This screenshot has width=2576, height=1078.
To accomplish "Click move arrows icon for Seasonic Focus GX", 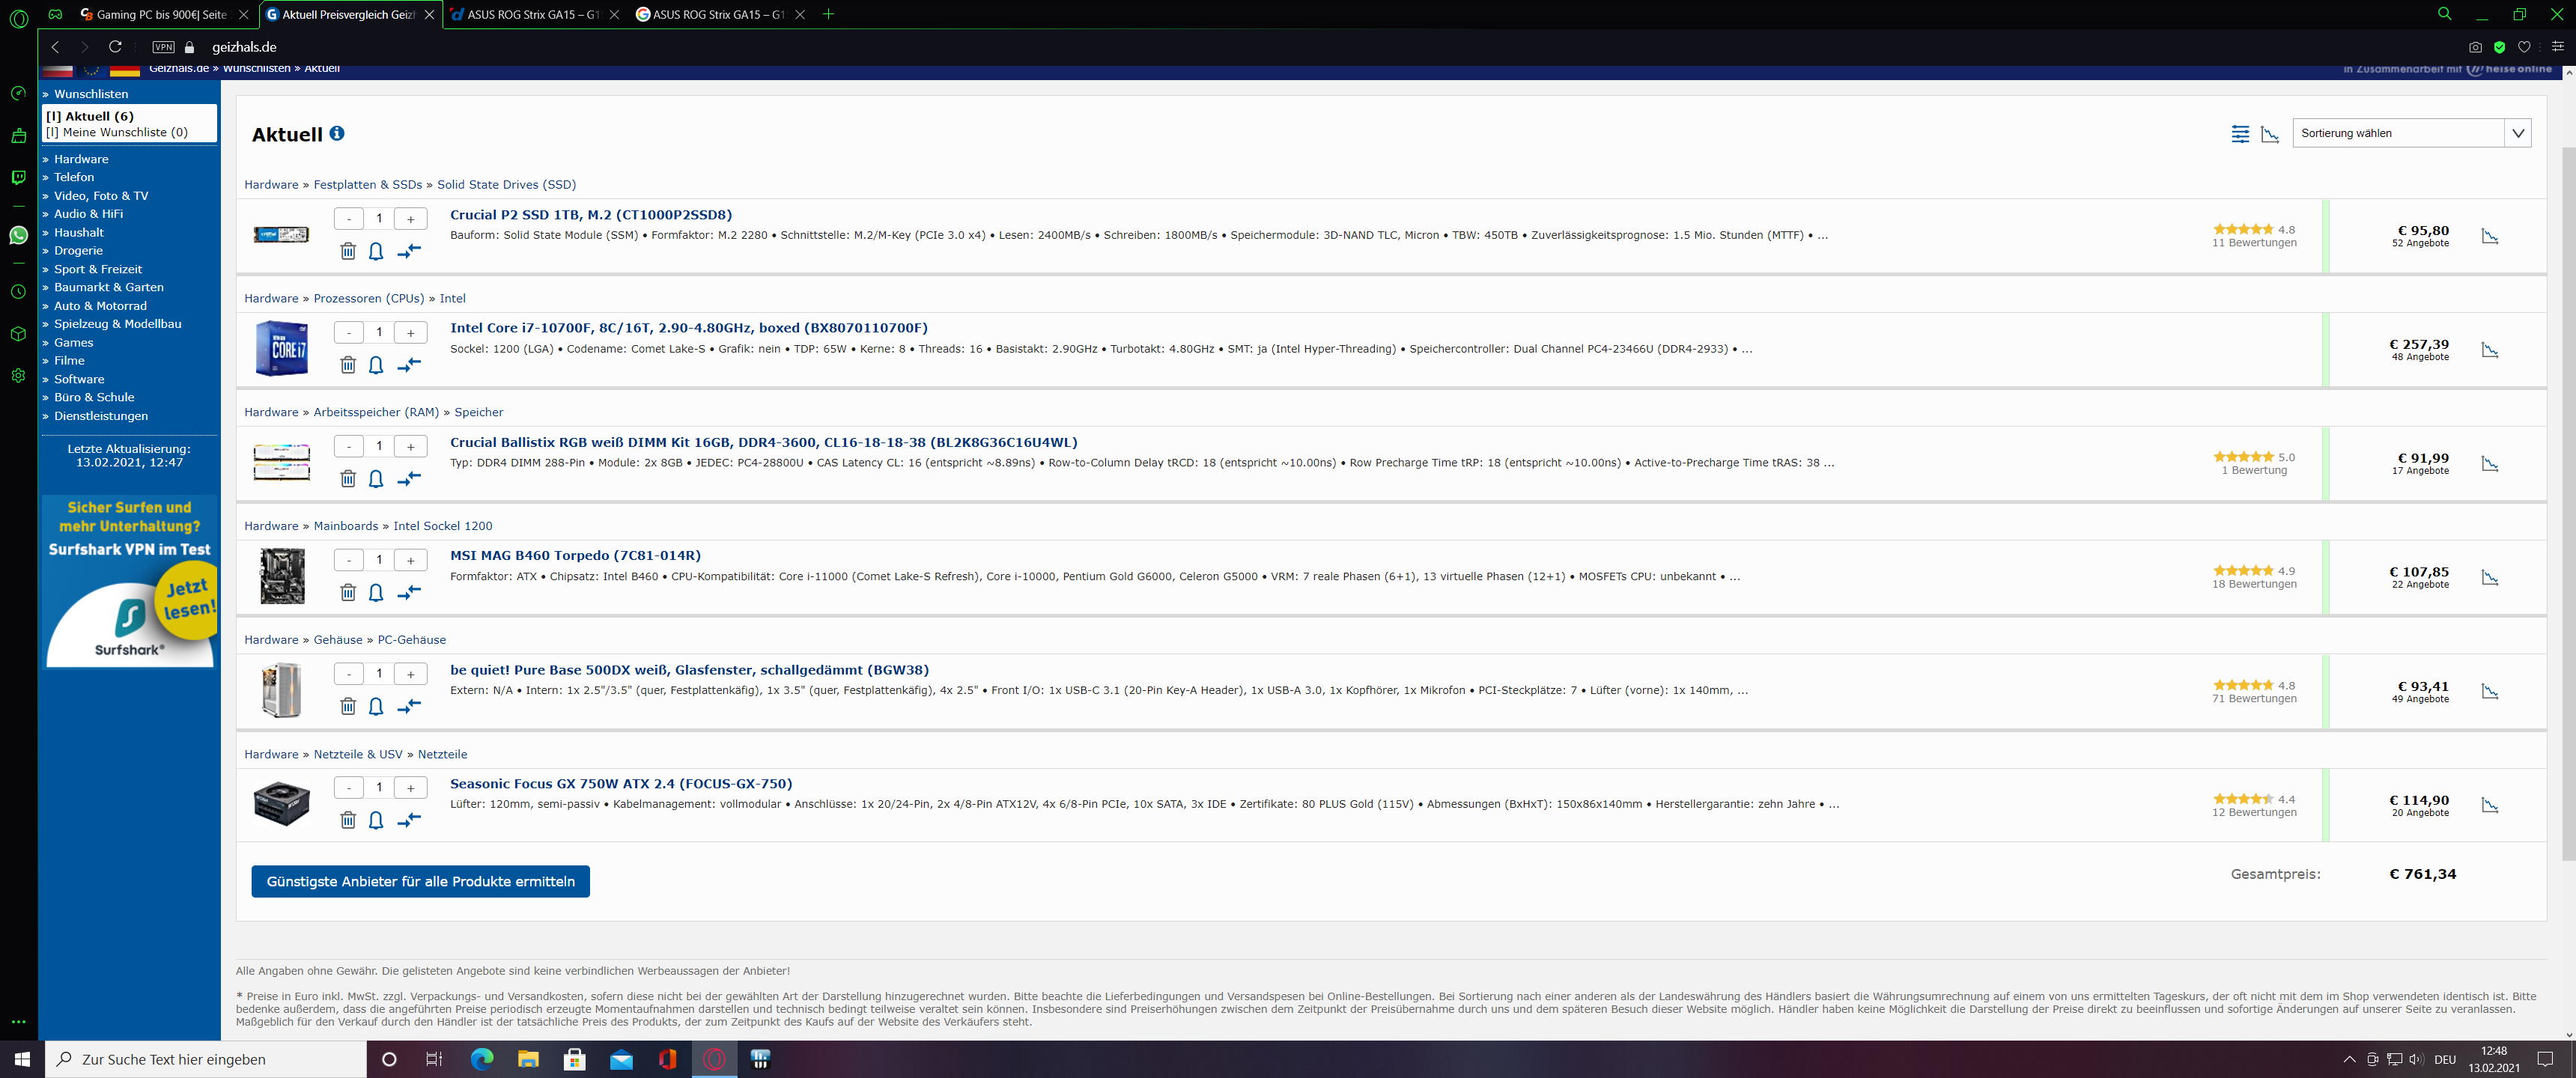I will (408, 820).
